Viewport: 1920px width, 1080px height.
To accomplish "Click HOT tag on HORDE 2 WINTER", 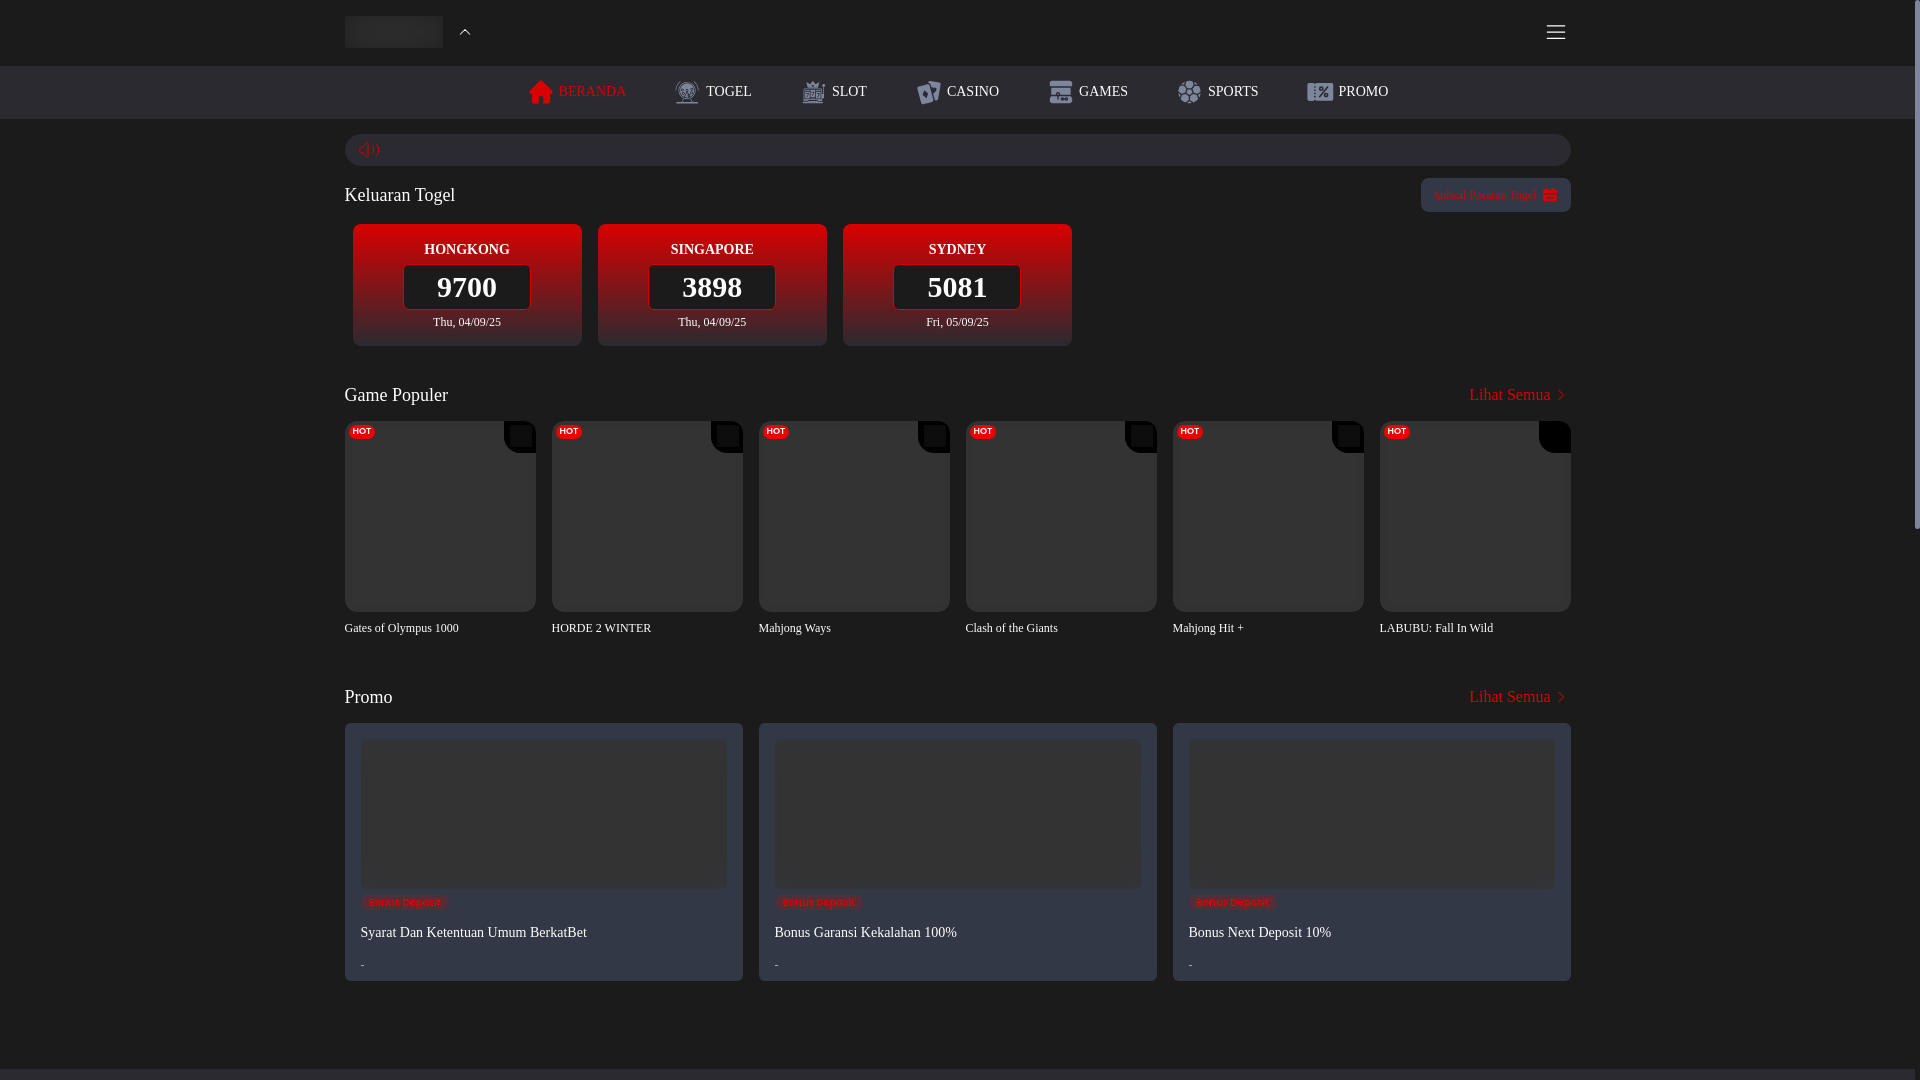I will tap(569, 432).
